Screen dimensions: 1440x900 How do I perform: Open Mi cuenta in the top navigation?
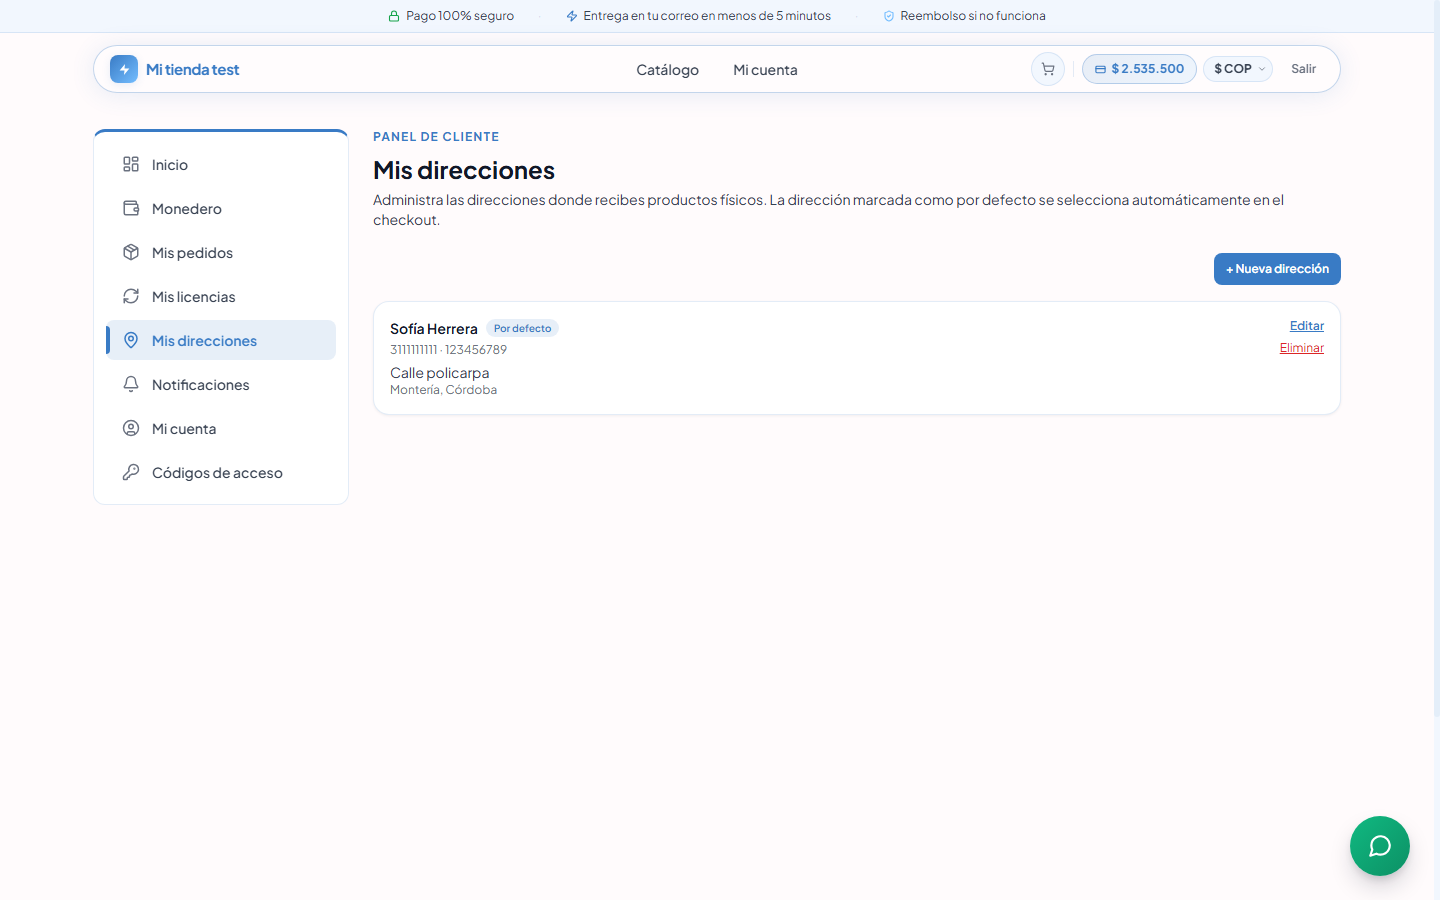[765, 70]
